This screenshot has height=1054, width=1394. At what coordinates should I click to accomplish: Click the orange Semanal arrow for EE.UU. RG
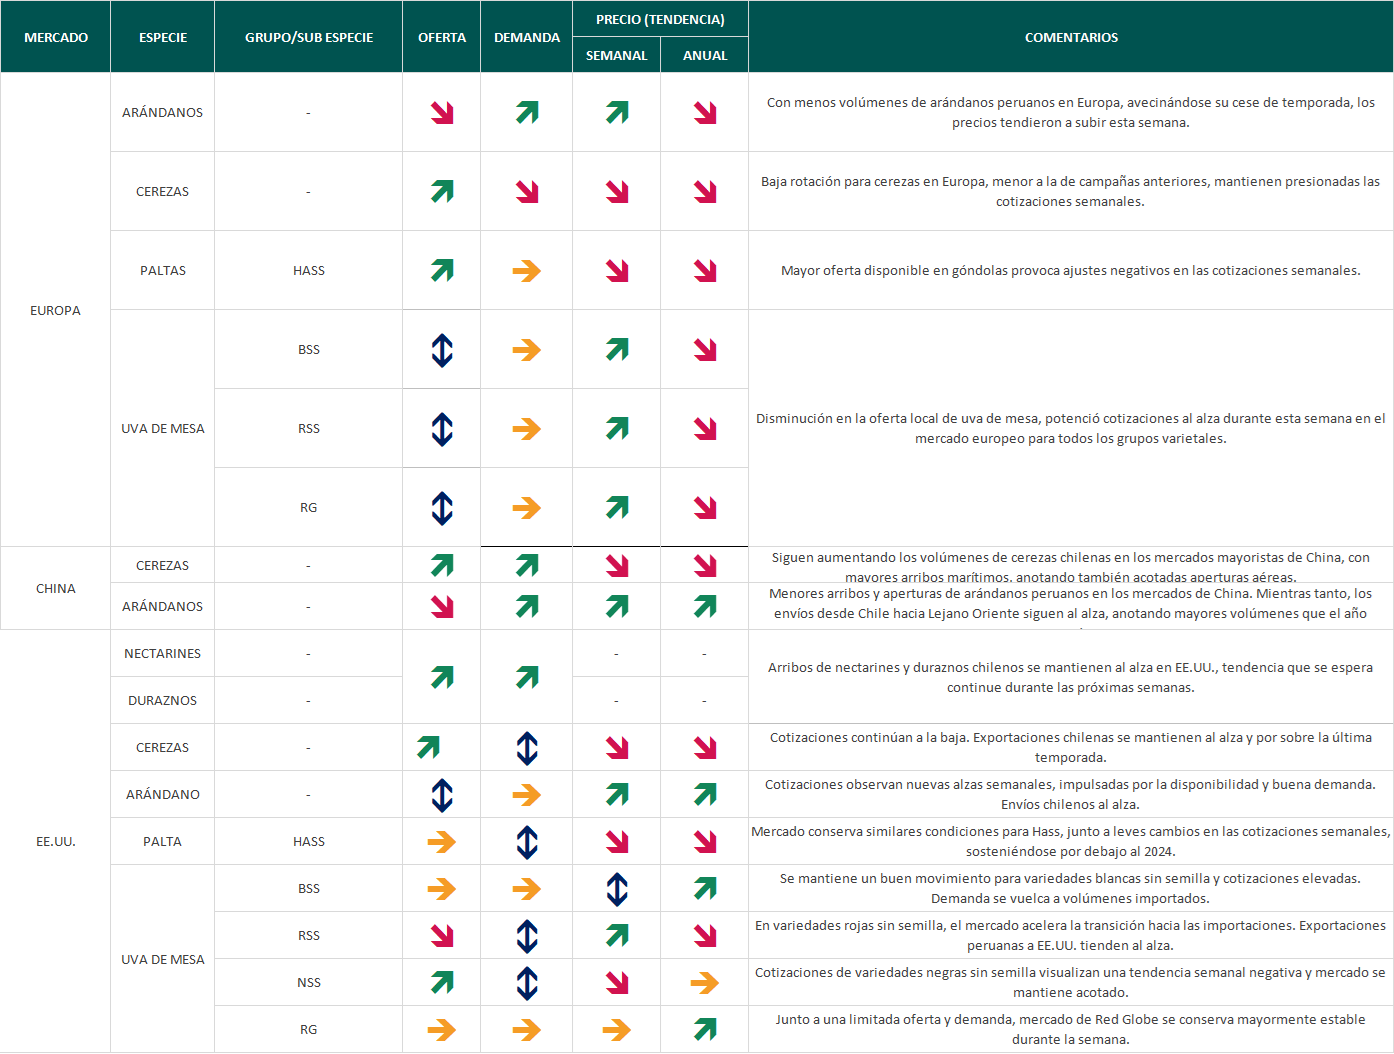point(617,1030)
